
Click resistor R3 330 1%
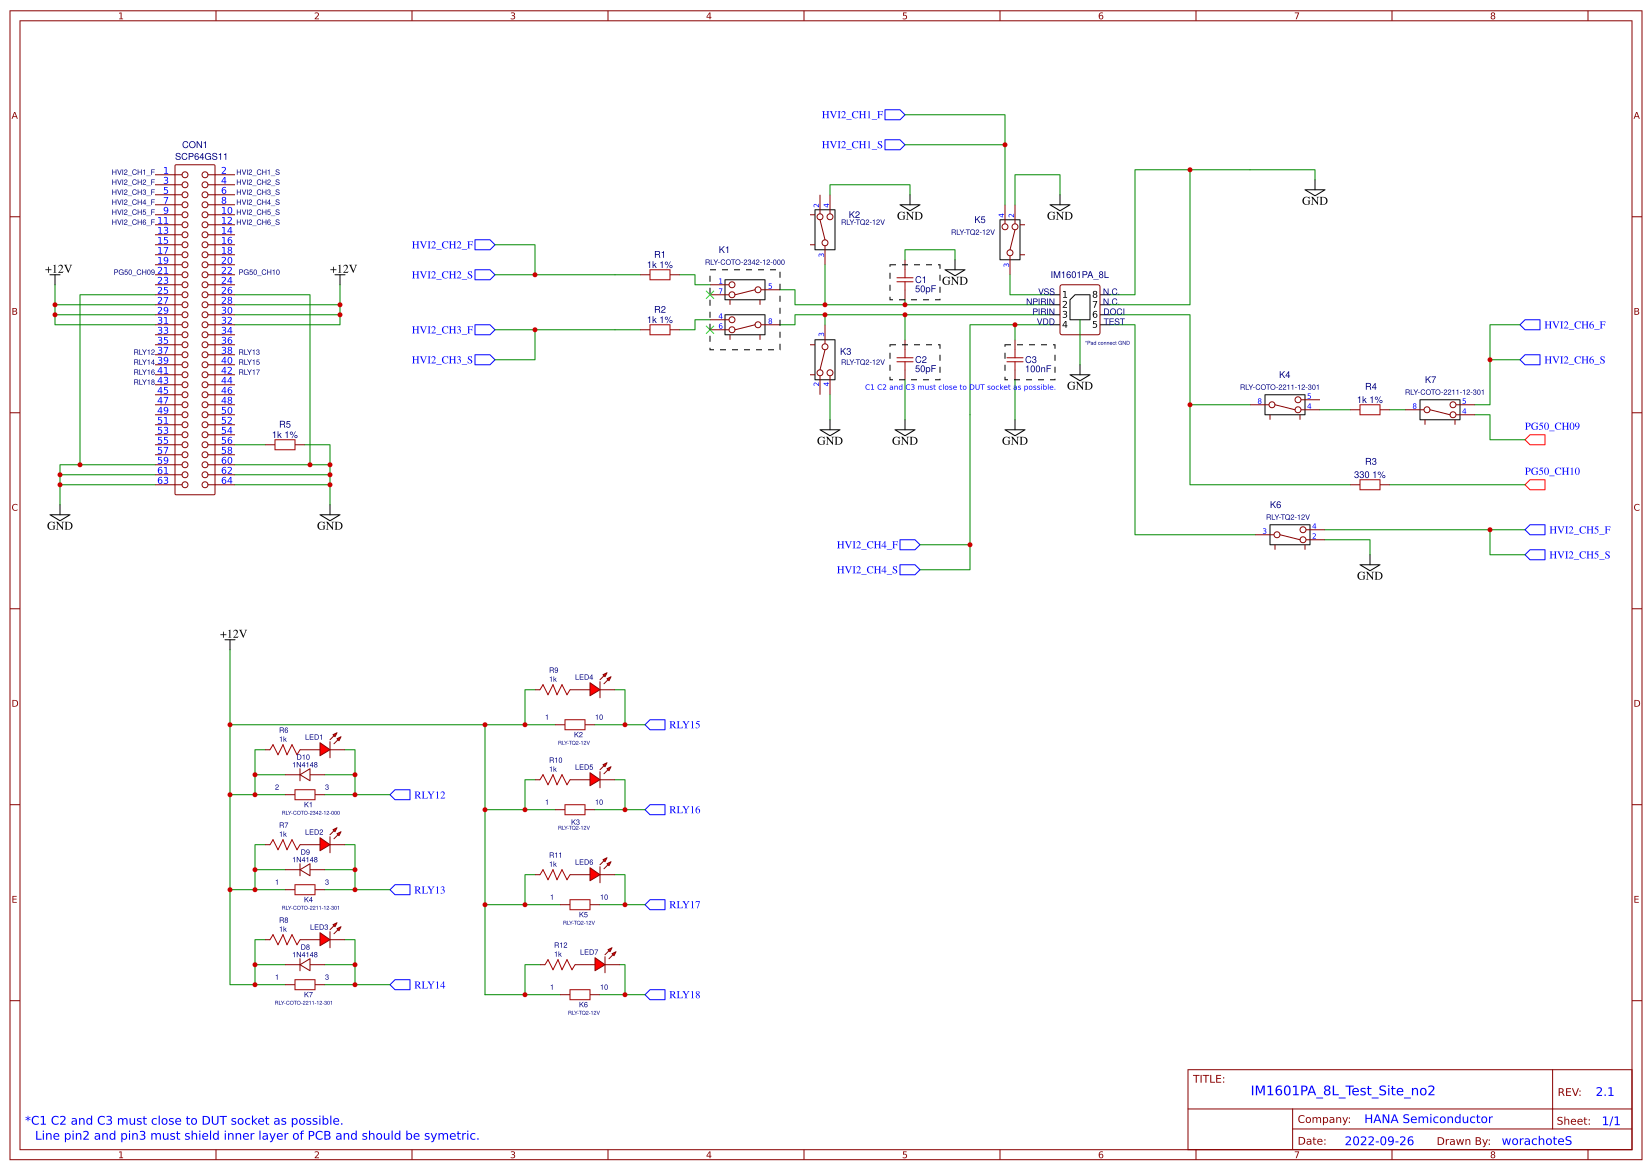pyautogui.click(x=1370, y=484)
